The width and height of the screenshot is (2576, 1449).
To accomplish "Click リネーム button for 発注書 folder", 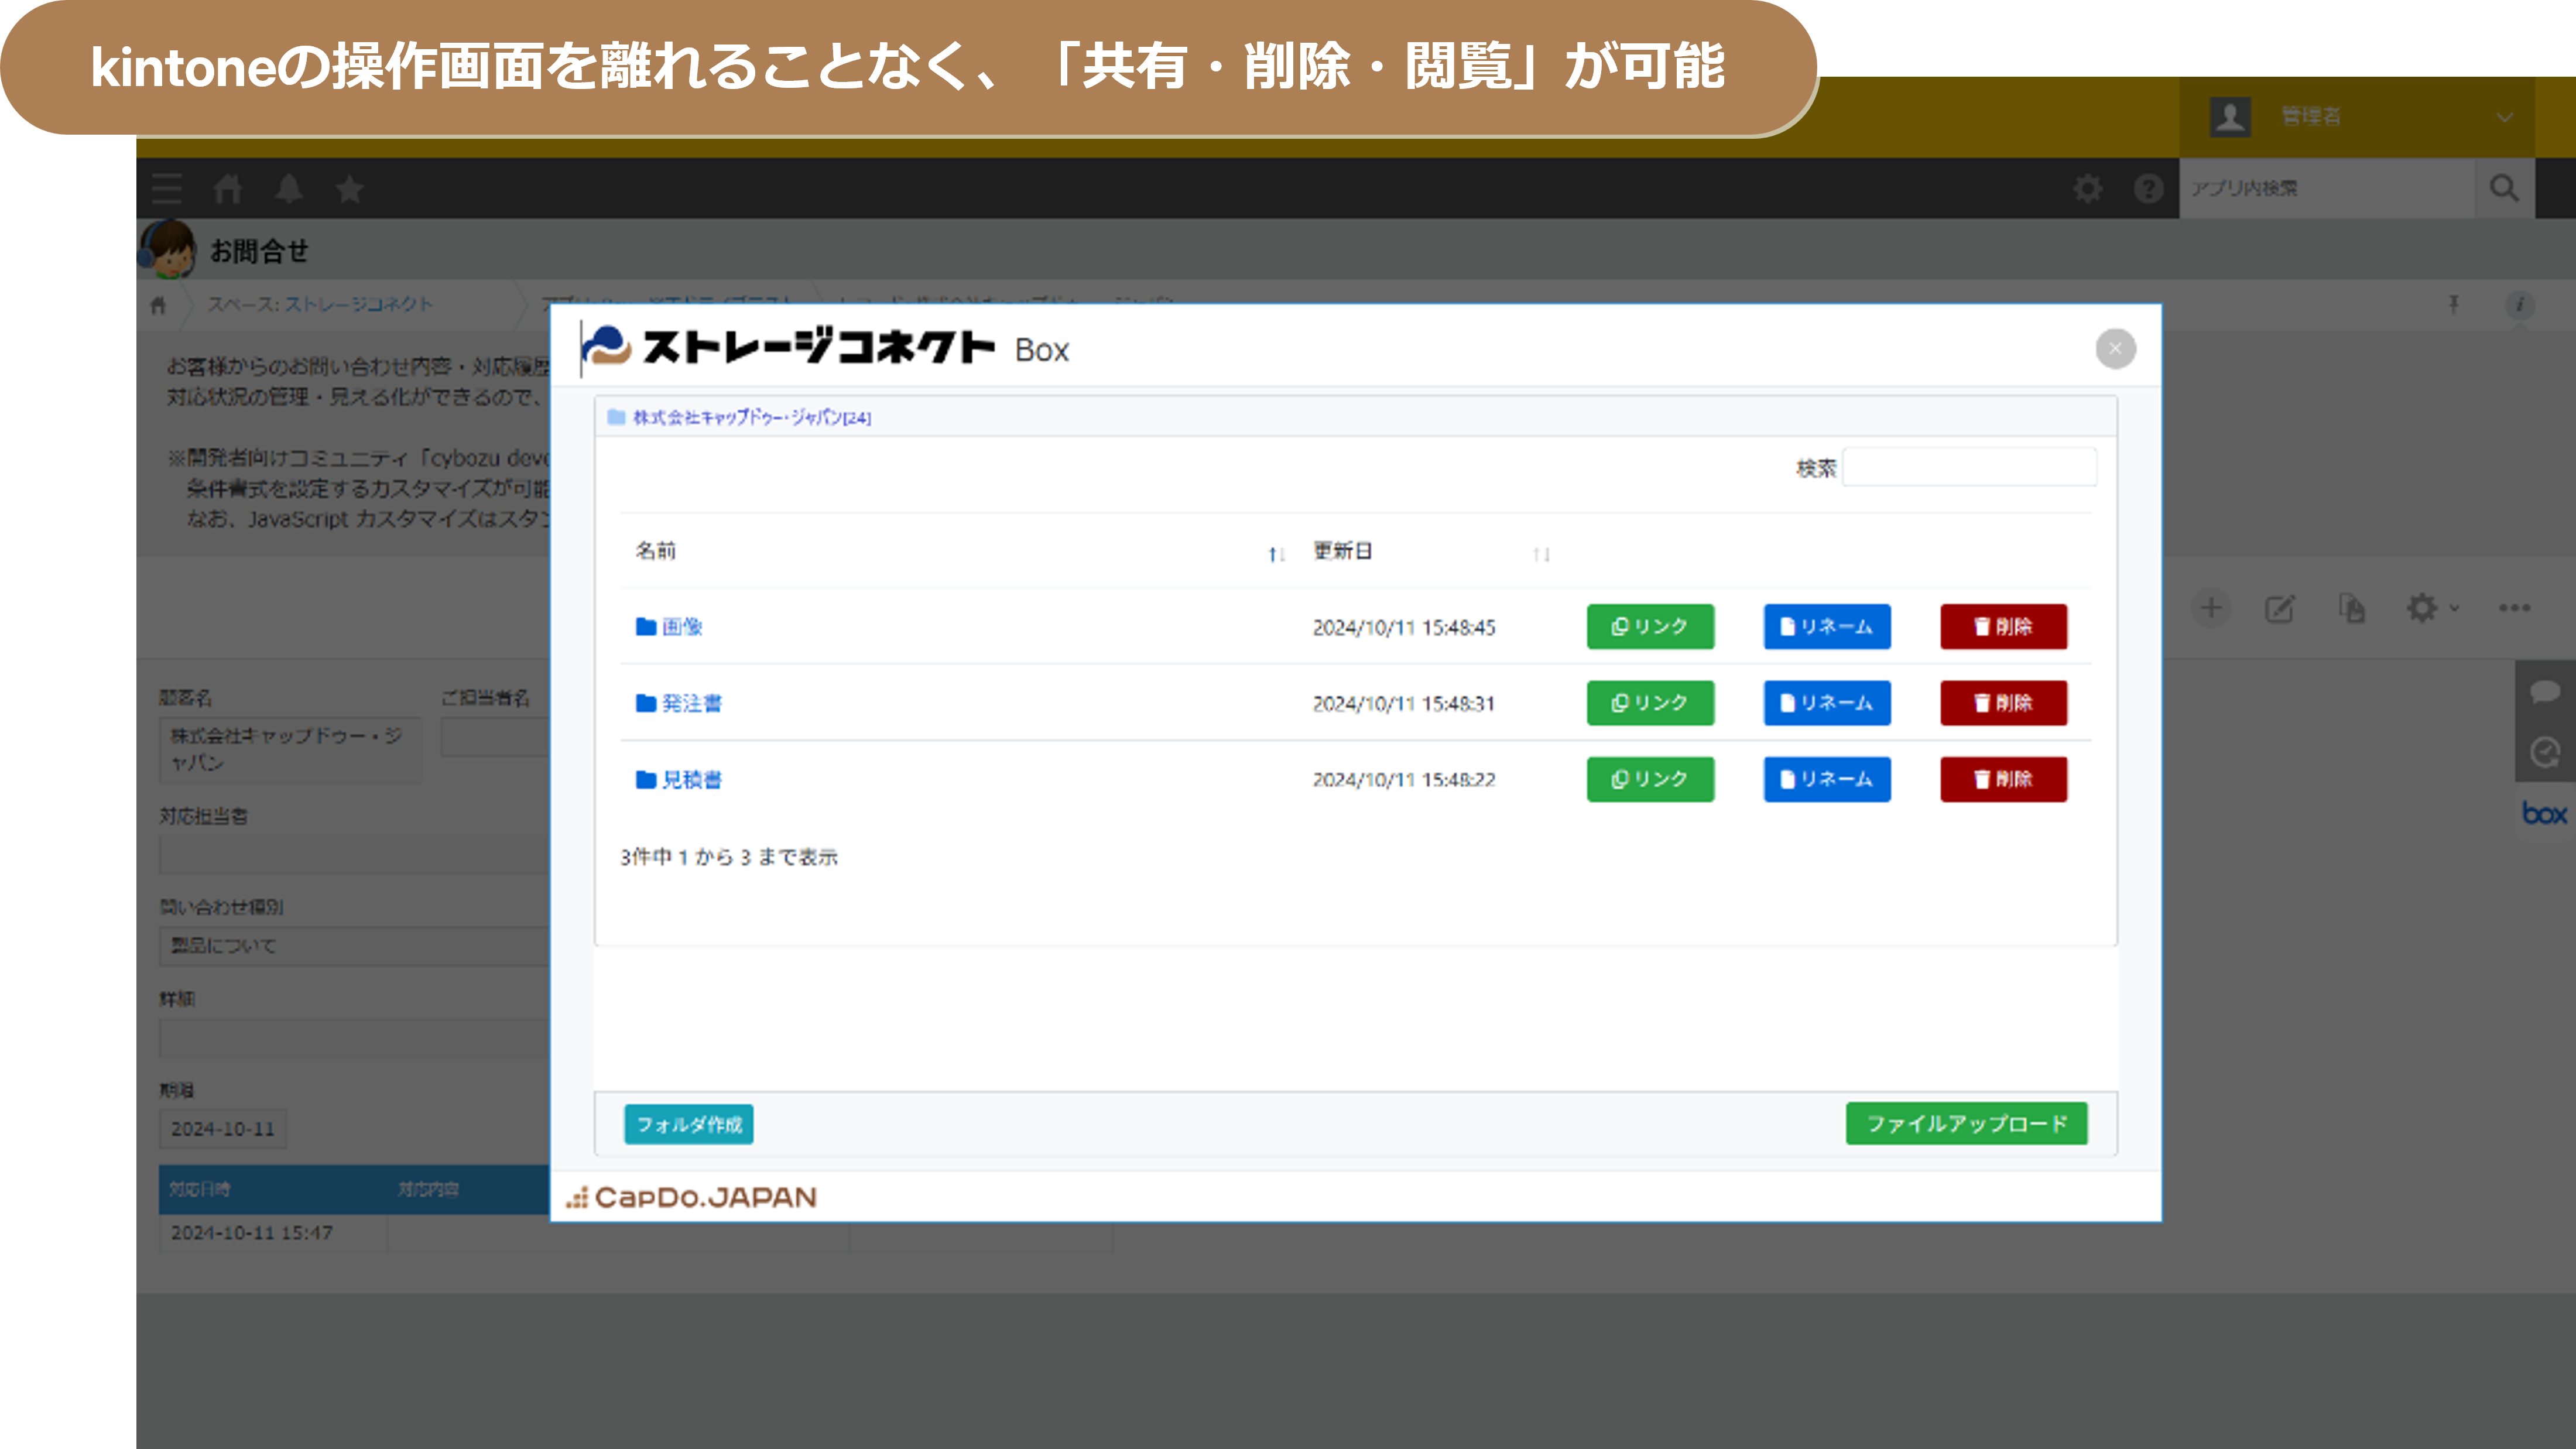I will (x=1827, y=703).
